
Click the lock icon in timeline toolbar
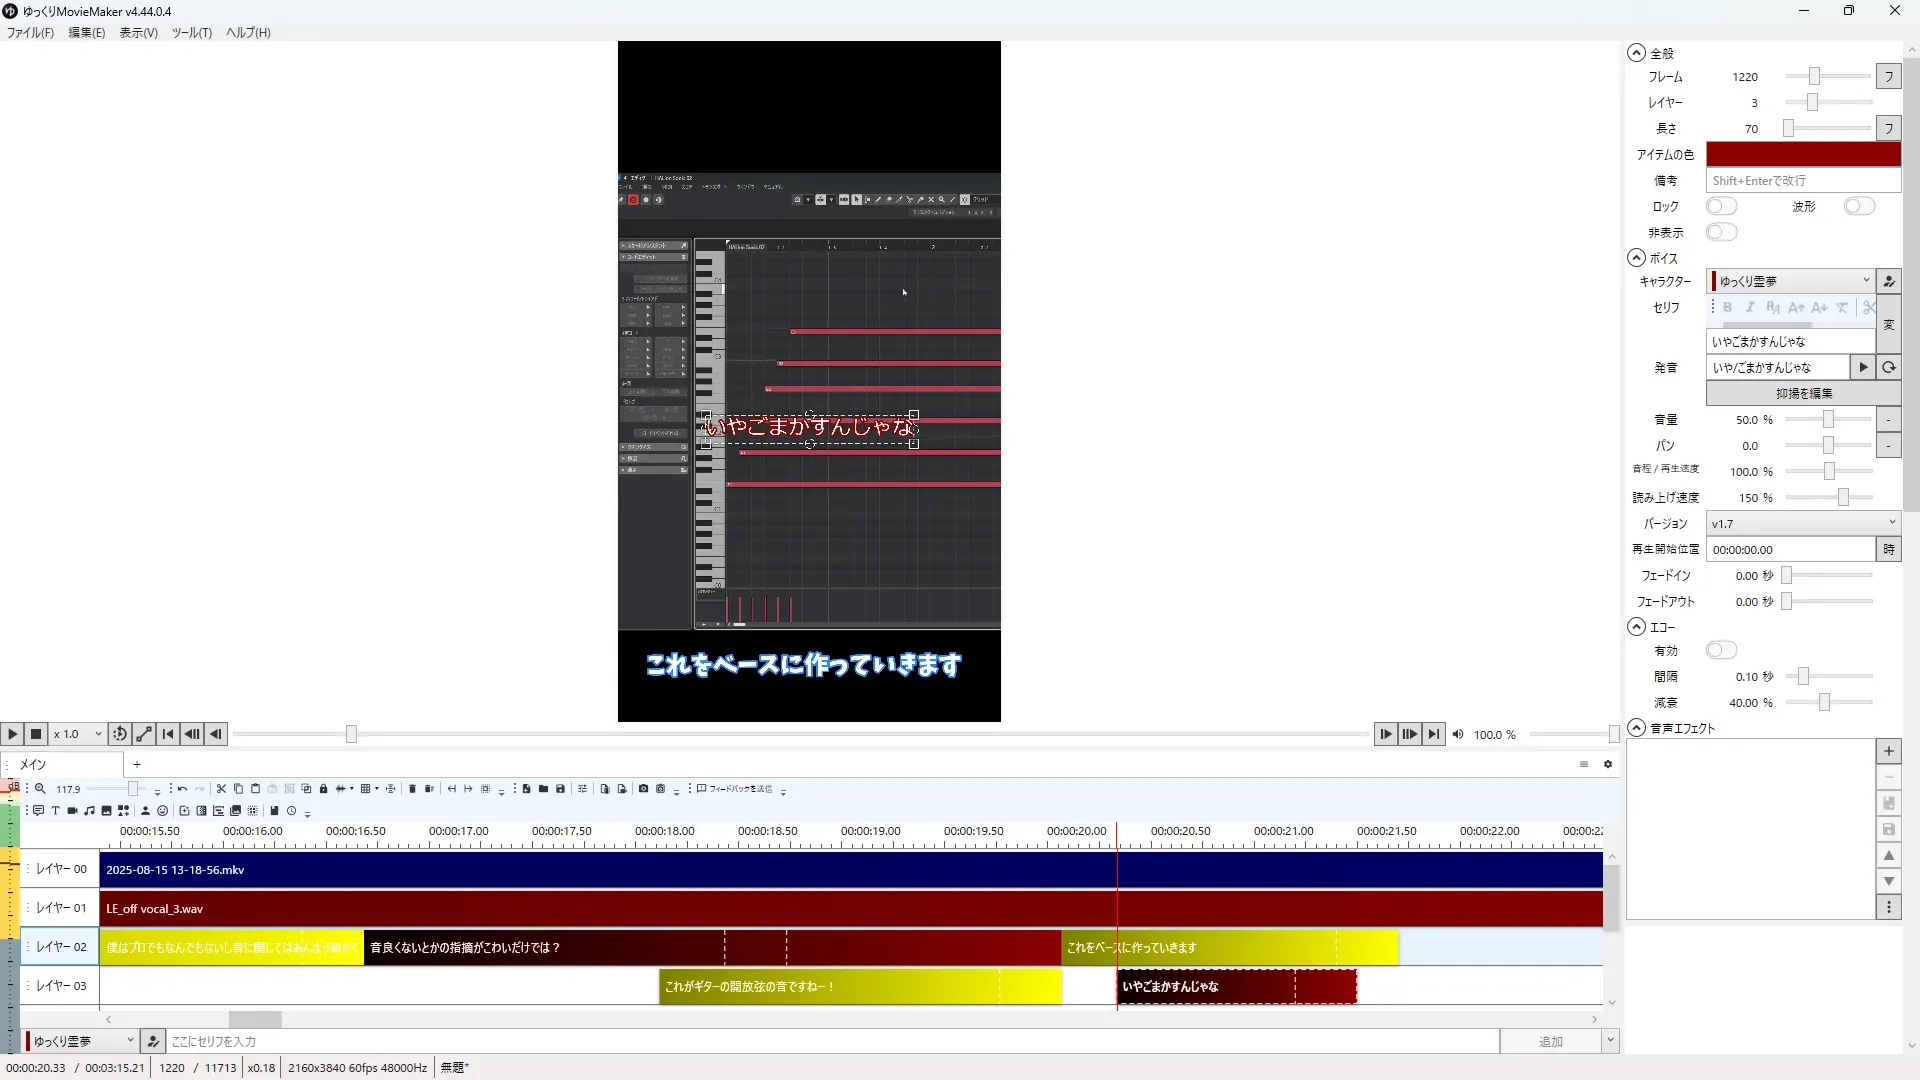coord(323,789)
